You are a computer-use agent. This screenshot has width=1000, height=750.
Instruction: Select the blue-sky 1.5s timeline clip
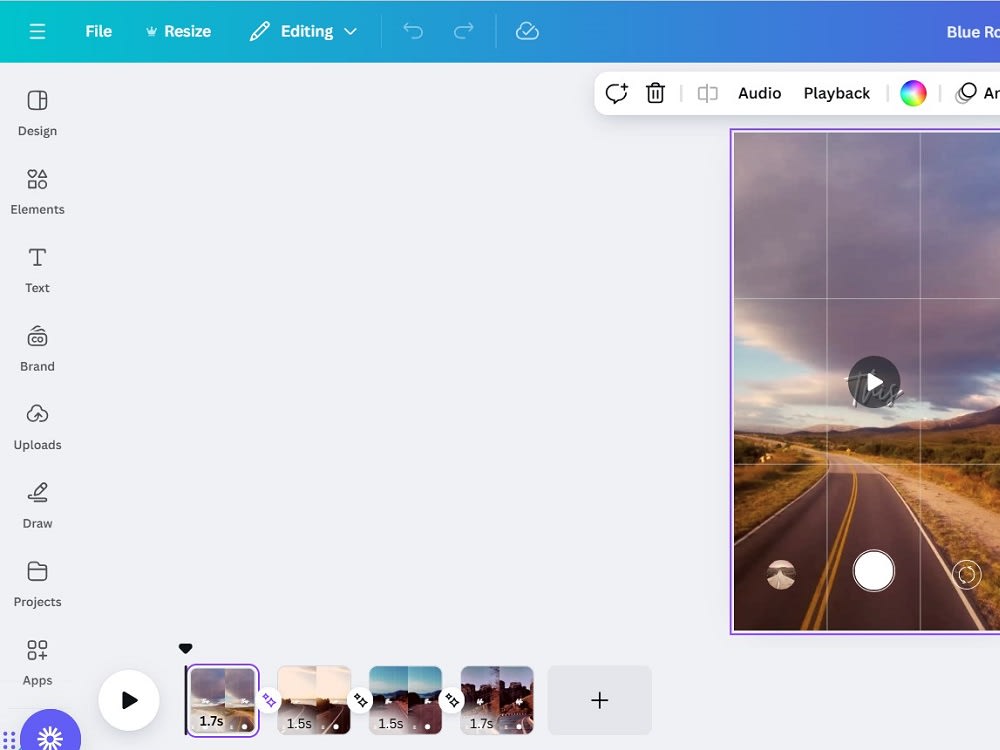406,700
